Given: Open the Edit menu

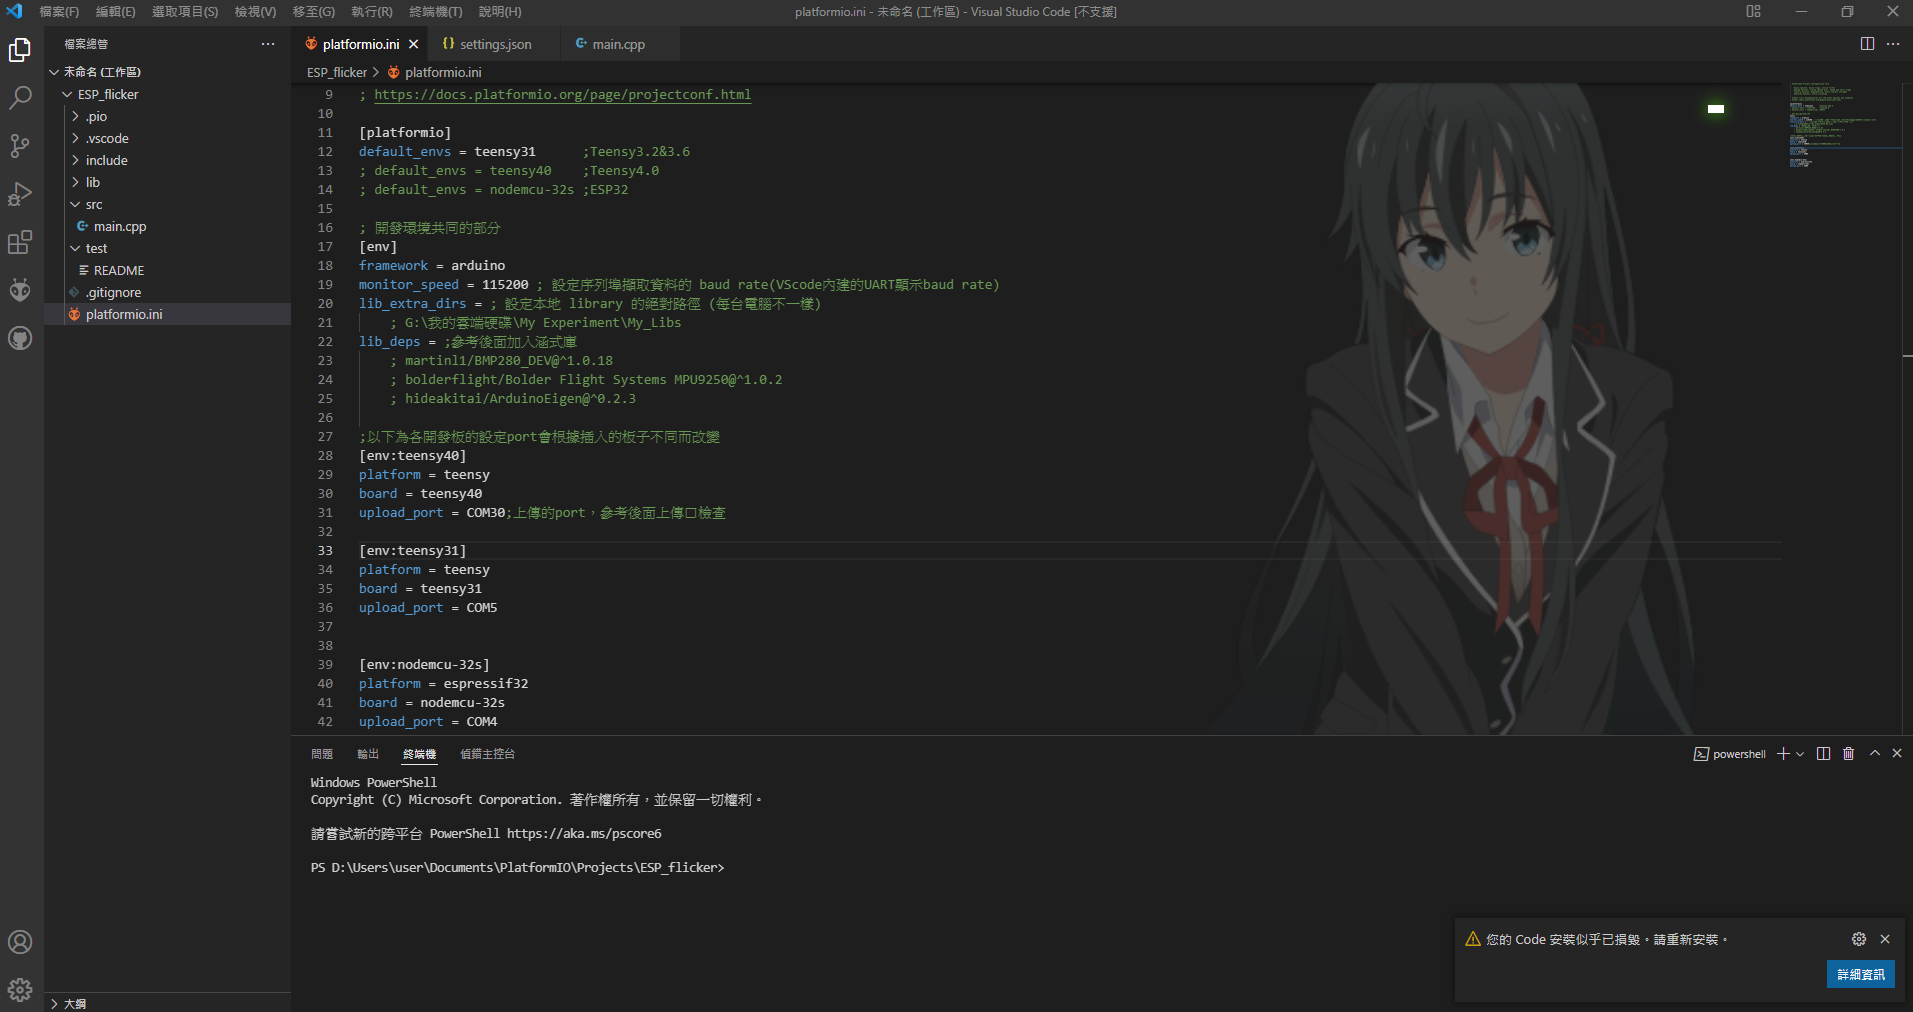Looking at the screenshot, I should pos(115,11).
